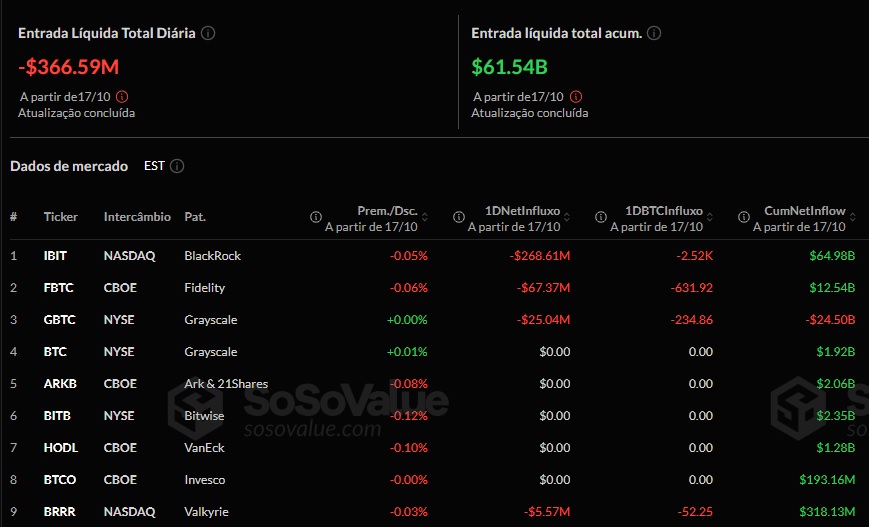The height and width of the screenshot is (527, 869).
Task: Open info icon for 1DBTCInfluxo column
Action: [601, 217]
